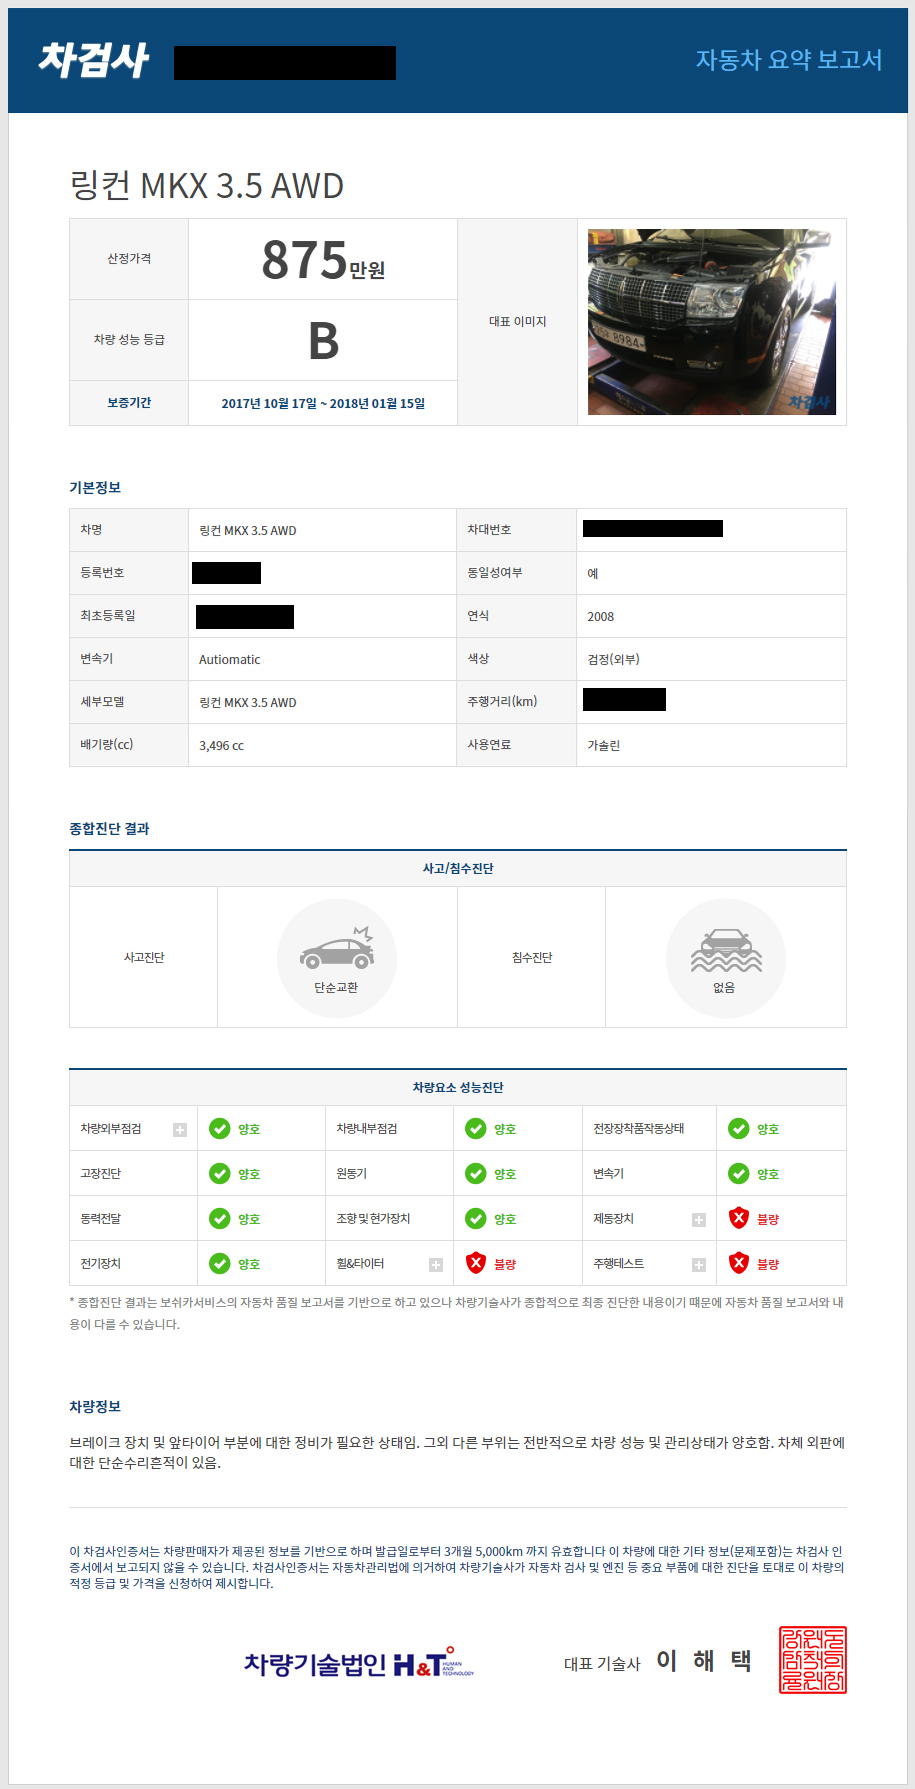Image resolution: width=915 pixels, height=1789 pixels.
Task: Click the 기본정보 section heading
Action: click(x=95, y=488)
